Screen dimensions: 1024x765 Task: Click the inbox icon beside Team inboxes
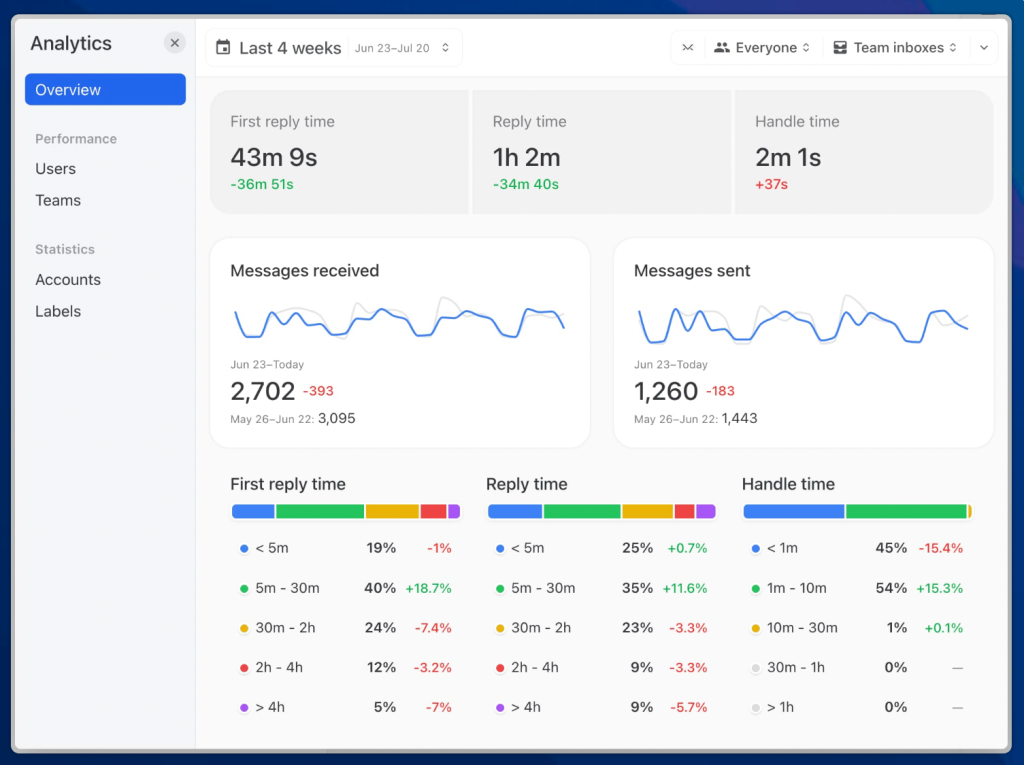pos(840,47)
